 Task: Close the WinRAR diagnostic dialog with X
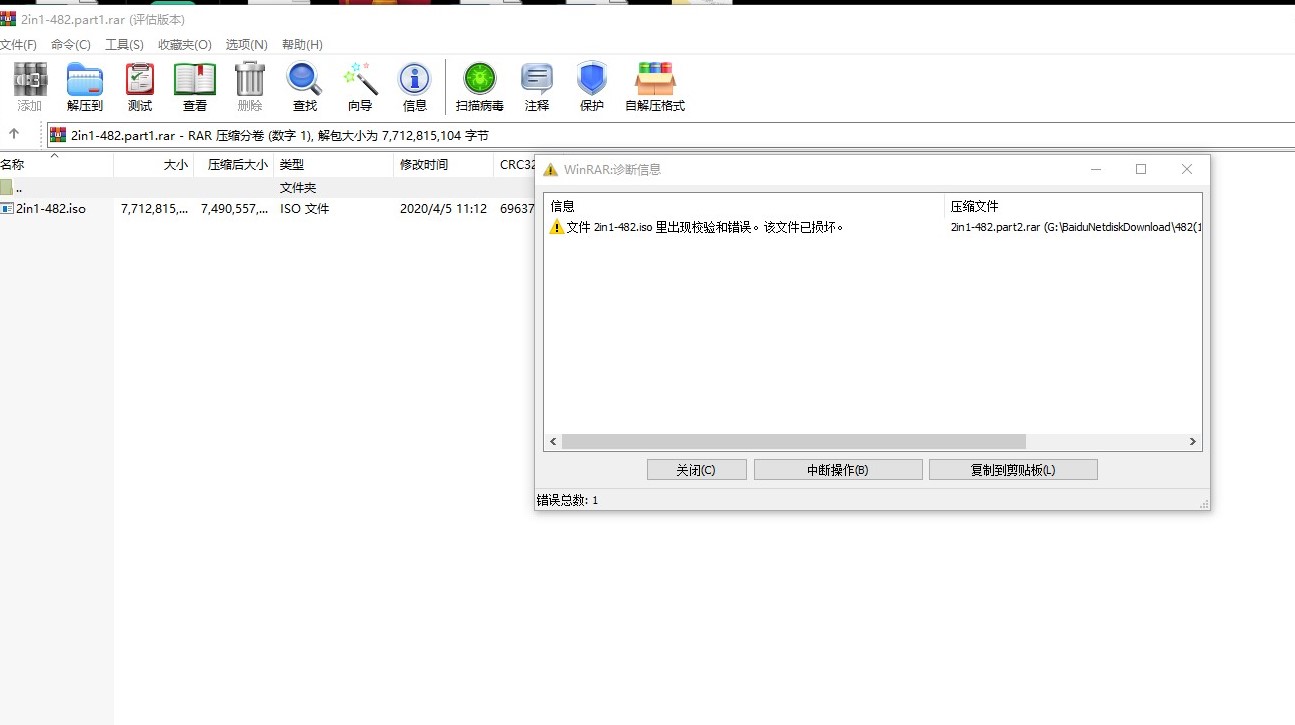pos(1187,169)
